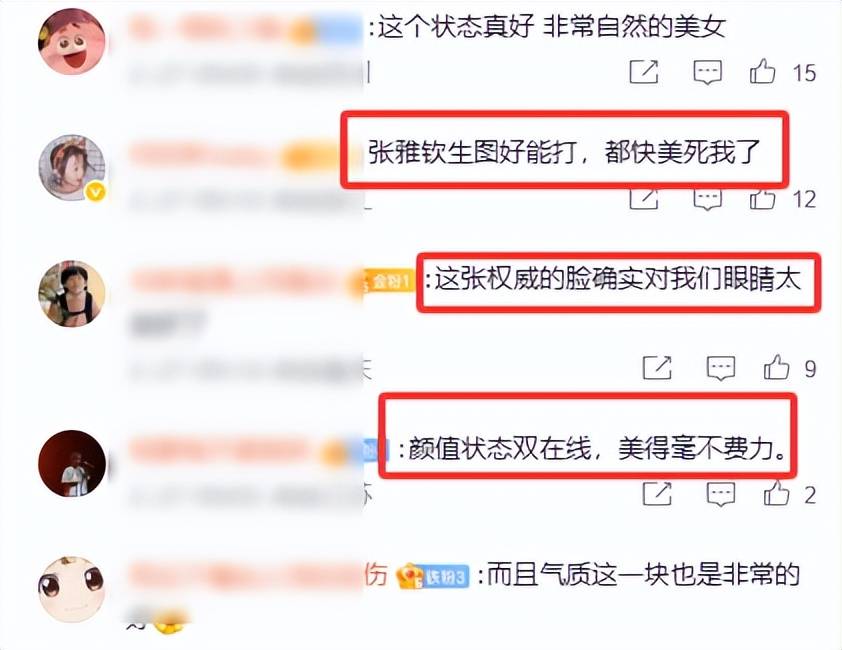Share the comment about 非常自然的美女
Screen dimensions: 842x650
[x=643, y=72]
